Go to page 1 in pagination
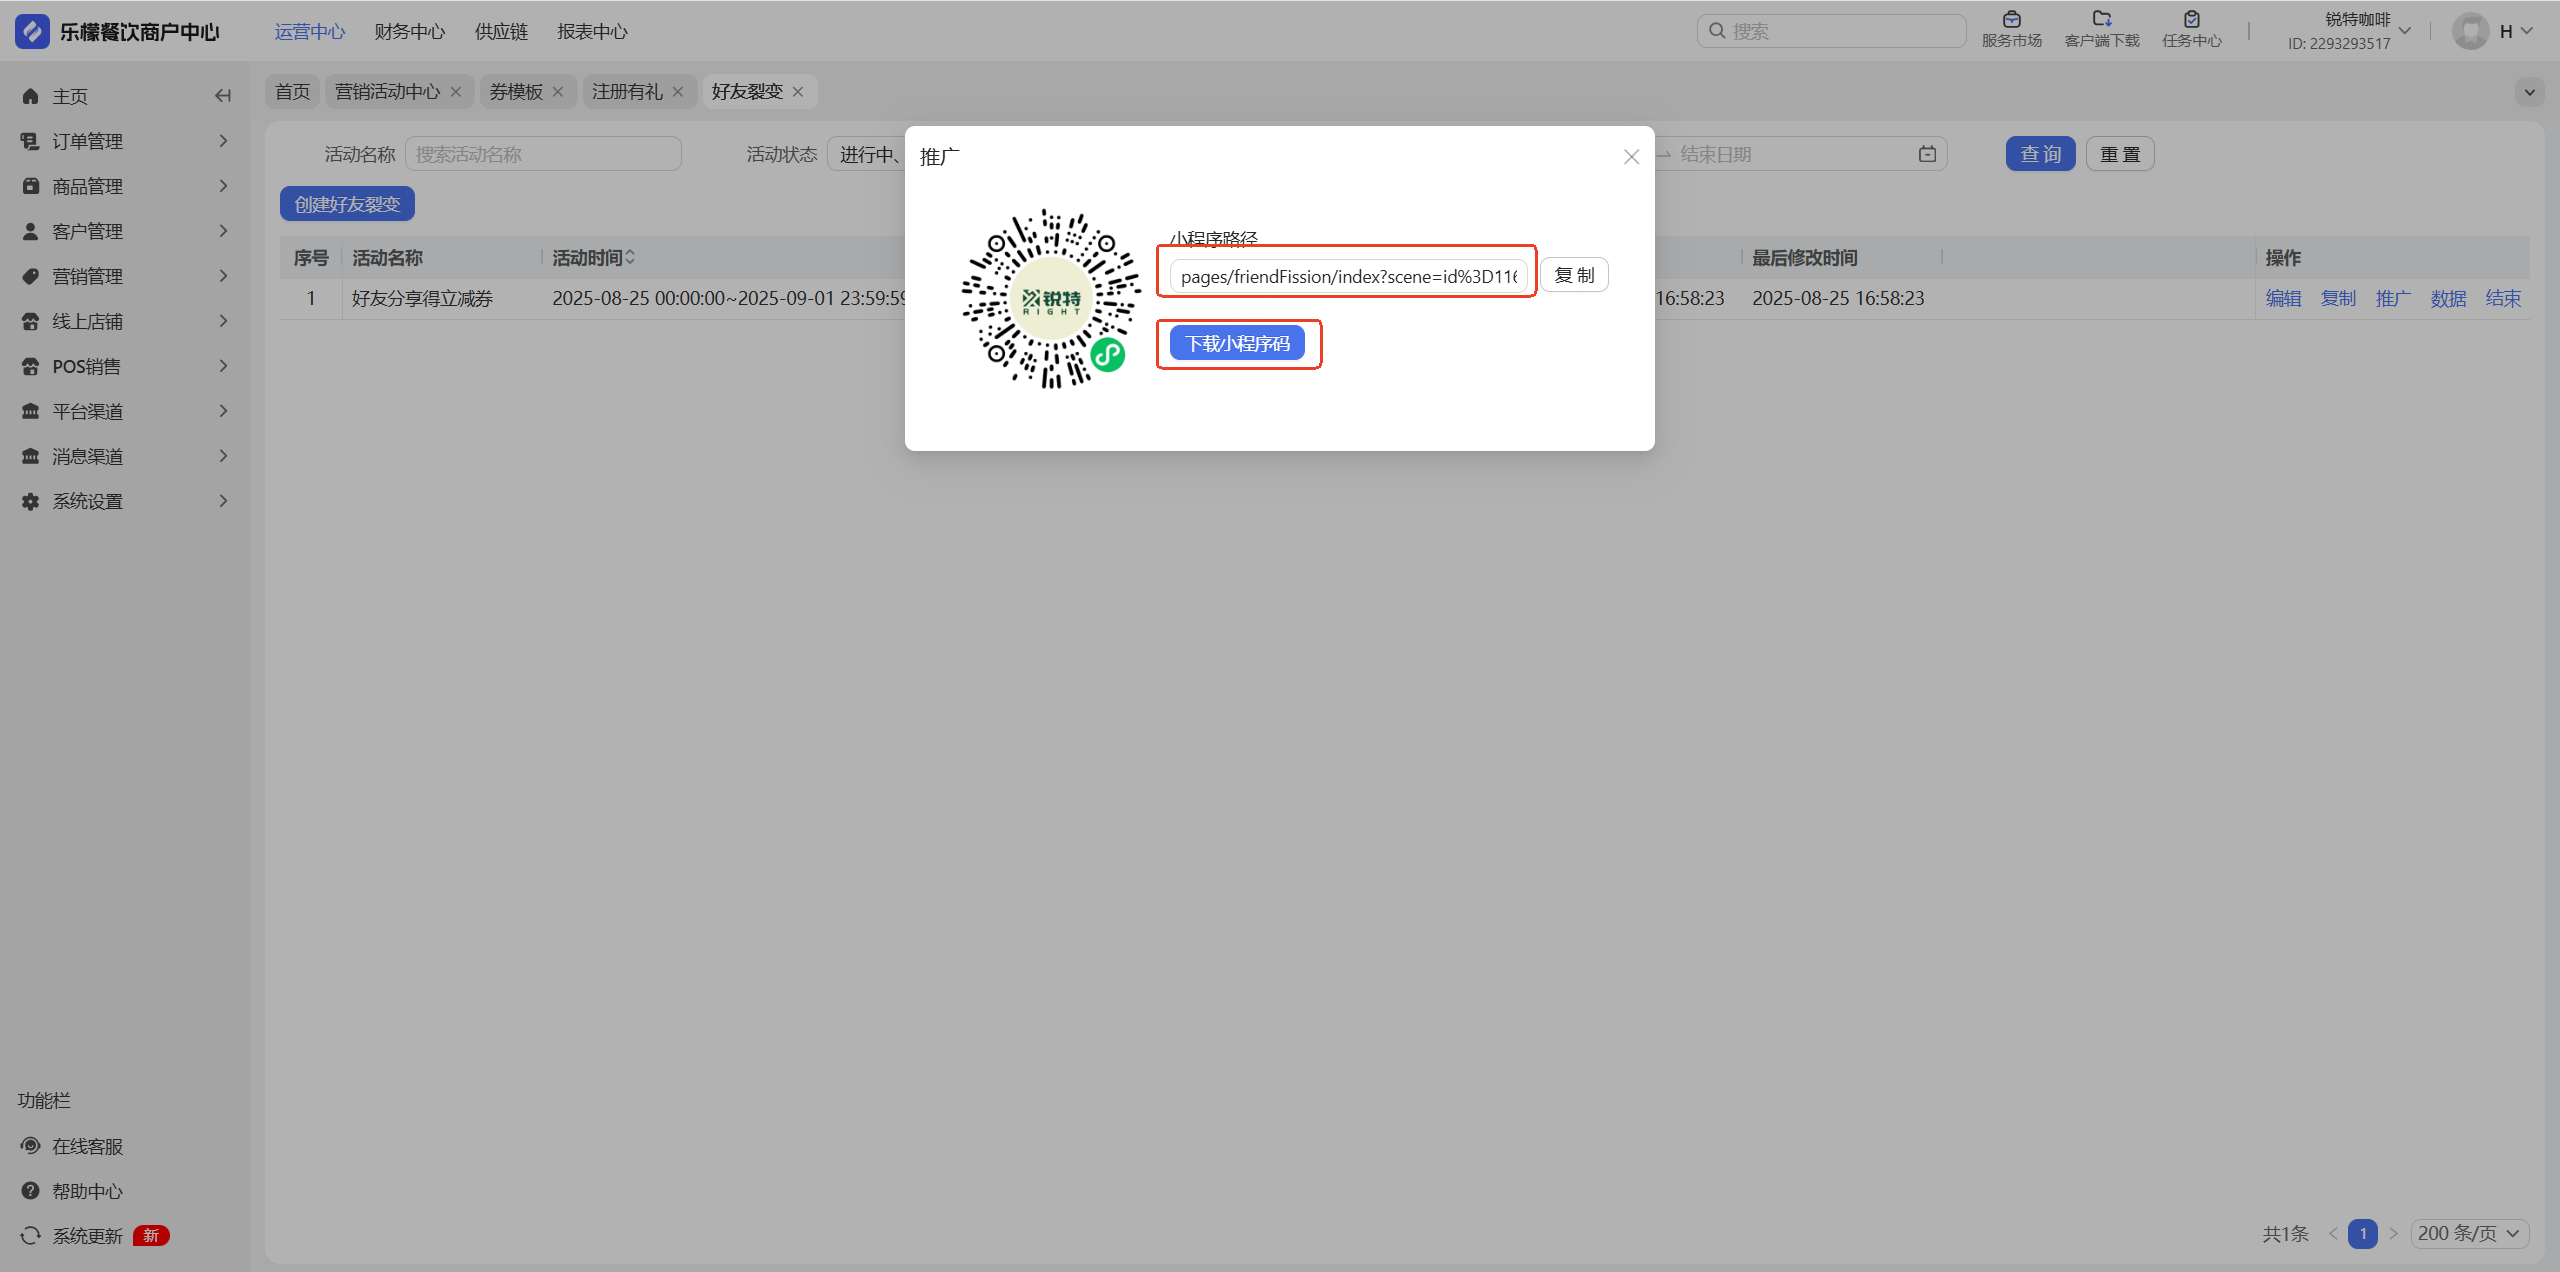This screenshot has height=1272, width=2560. click(x=2362, y=1233)
